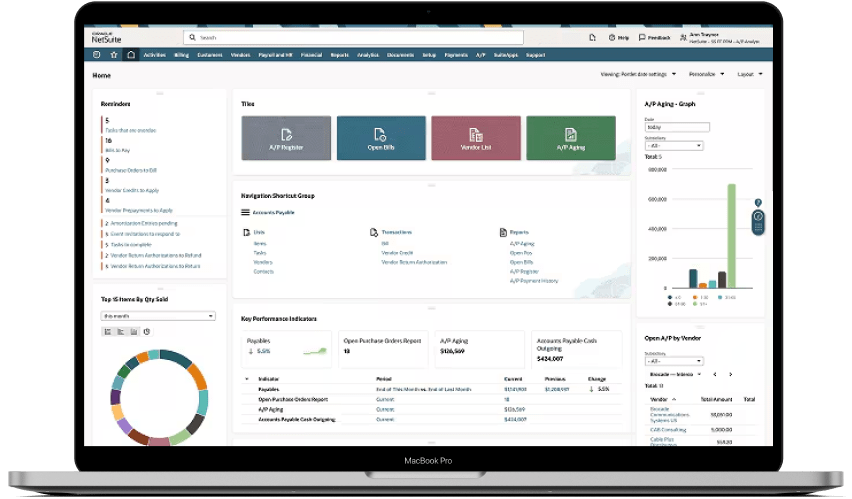852x499 pixels.
Task: Open the A/P Aging tile
Action: [x=571, y=138]
